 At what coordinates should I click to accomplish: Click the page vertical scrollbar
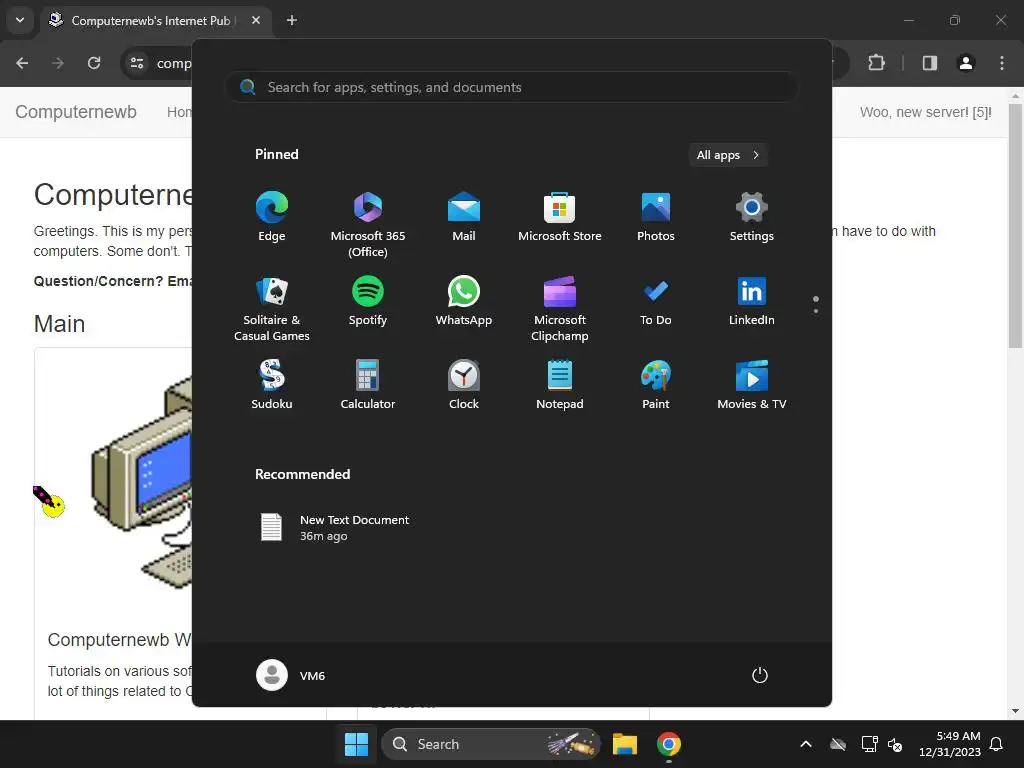[1014, 227]
